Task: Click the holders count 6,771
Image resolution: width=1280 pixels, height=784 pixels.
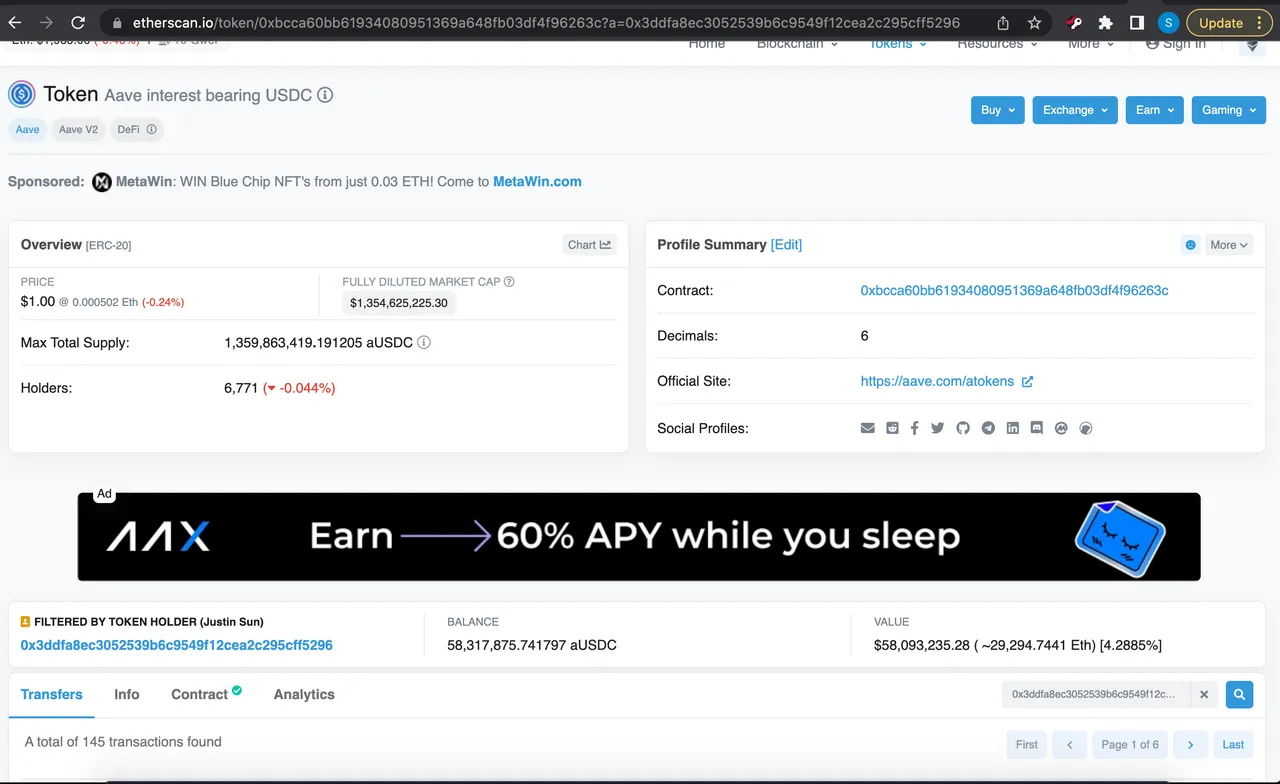Action: point(241,388)
